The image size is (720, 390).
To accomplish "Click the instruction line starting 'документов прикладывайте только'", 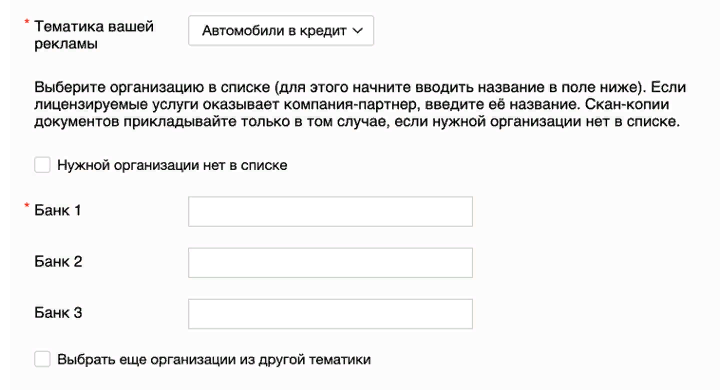I will pos(357,122).
